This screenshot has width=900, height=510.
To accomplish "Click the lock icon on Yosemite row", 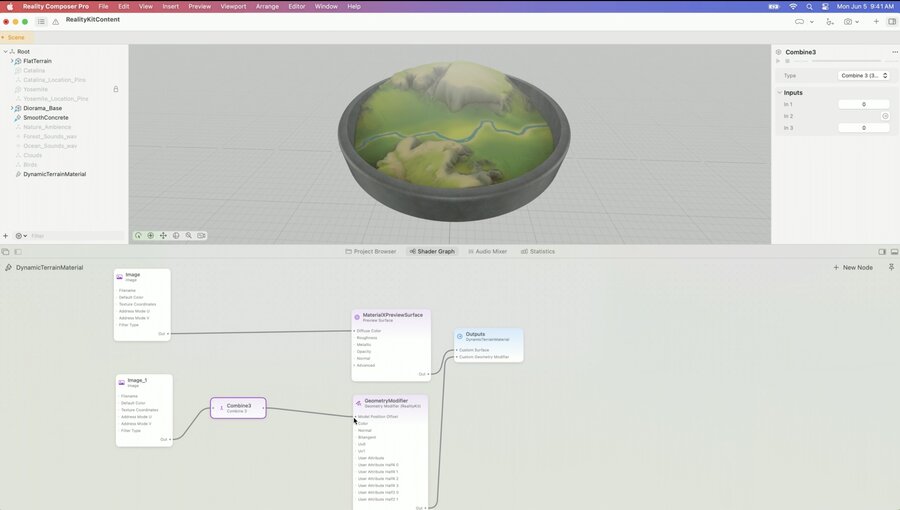I will click(x=116, y=89).
